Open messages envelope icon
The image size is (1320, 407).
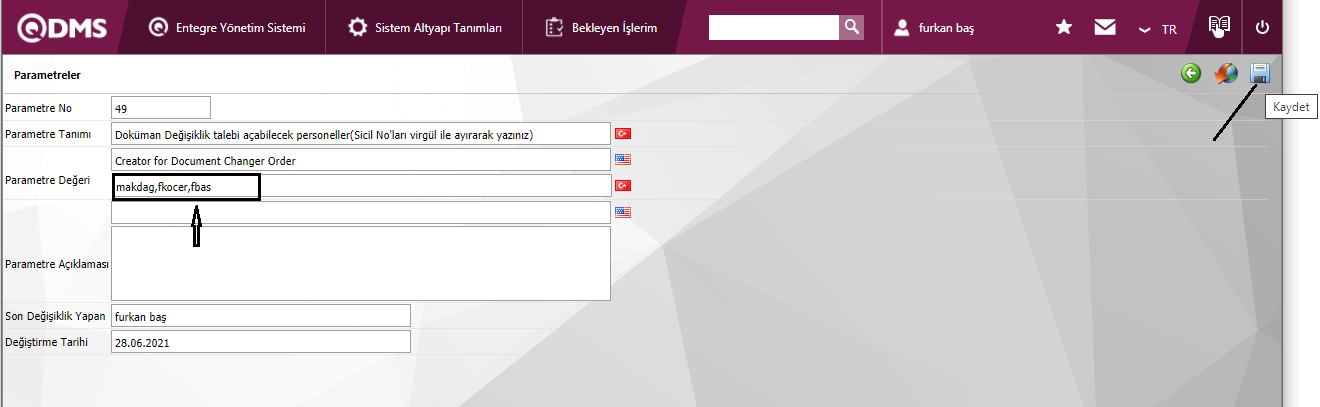click(x=1105, y=28)
